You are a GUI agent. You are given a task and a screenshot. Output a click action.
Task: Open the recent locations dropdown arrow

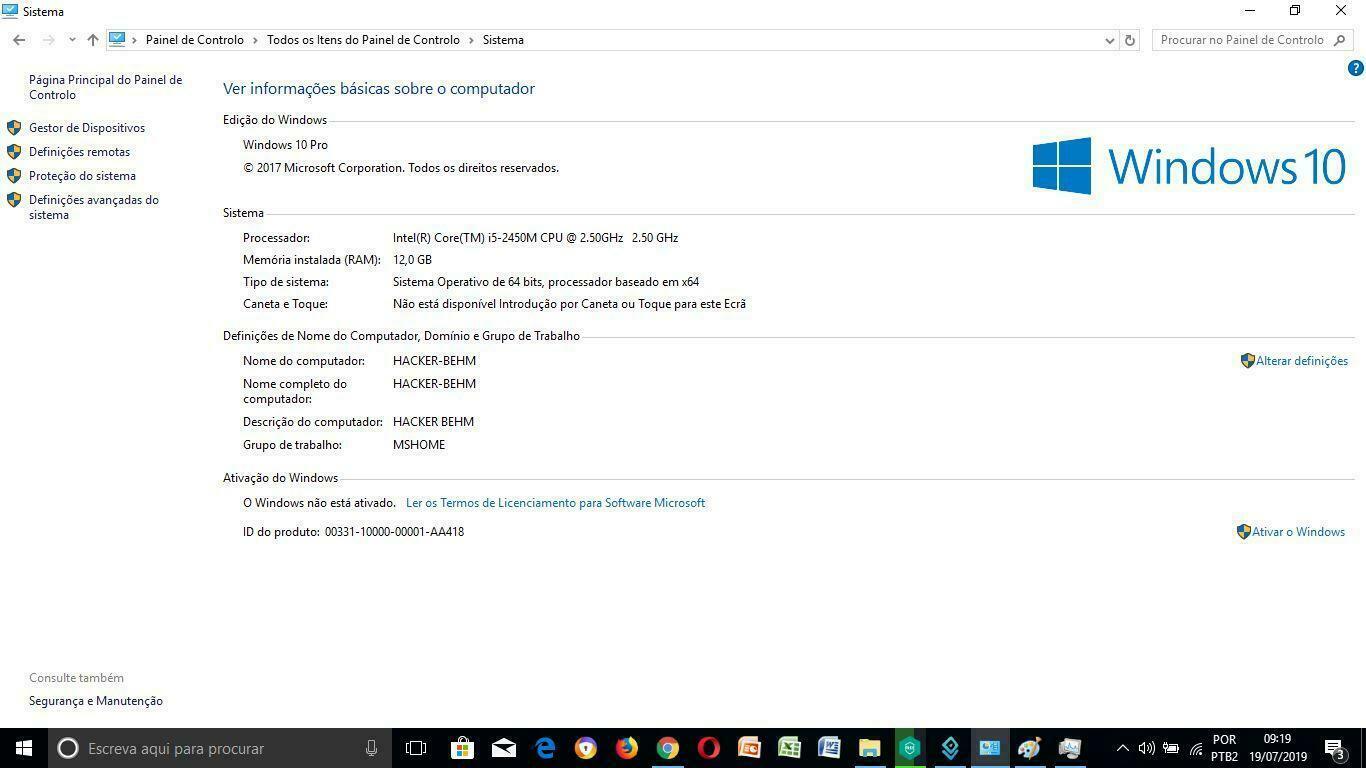[72, 40]
